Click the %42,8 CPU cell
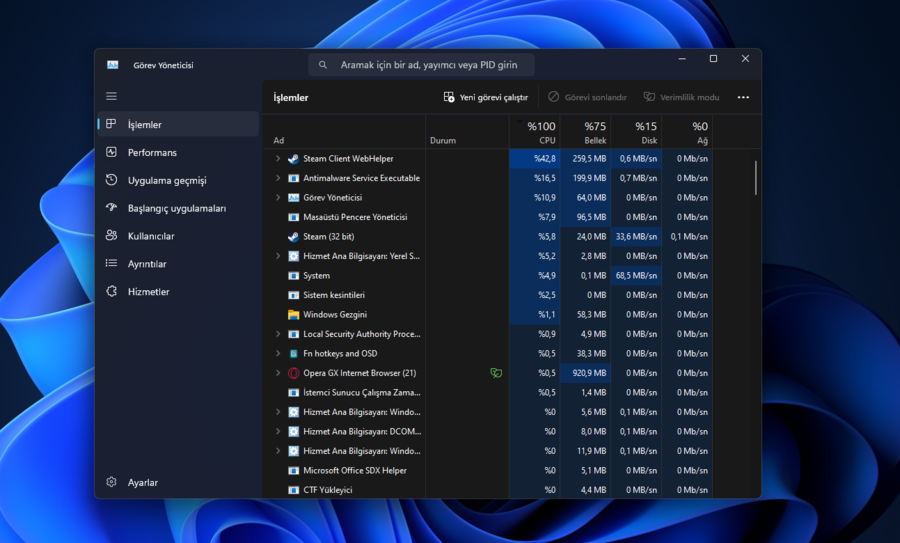The width and height of the screenshot is (900, 543). pyautogui.click(x=534, y=159)
